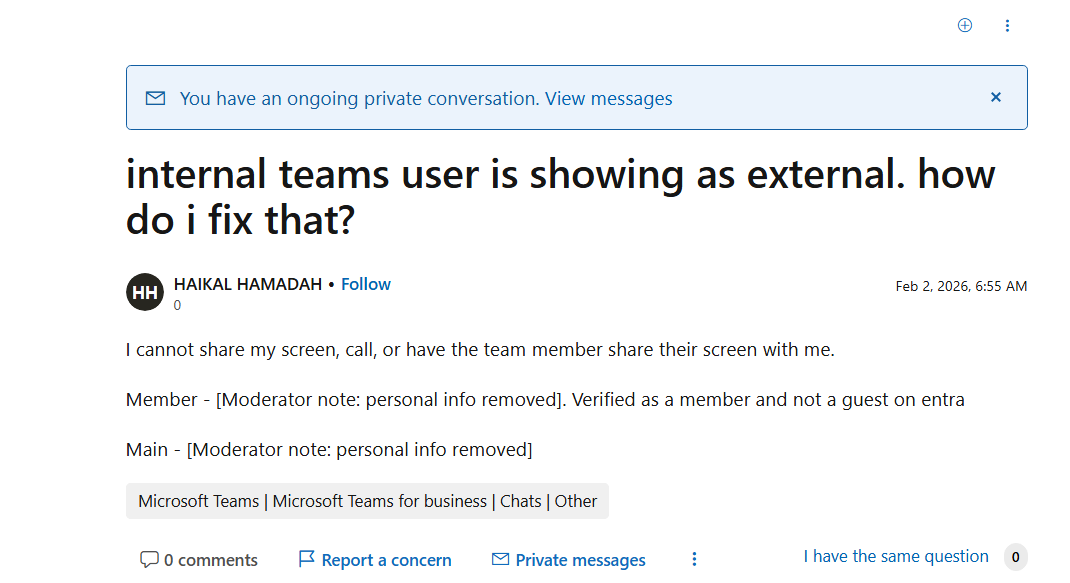Viewport: 1070px width, 583px height.
Task: Click the HH user avatar
Action: (x=145, y=291)
